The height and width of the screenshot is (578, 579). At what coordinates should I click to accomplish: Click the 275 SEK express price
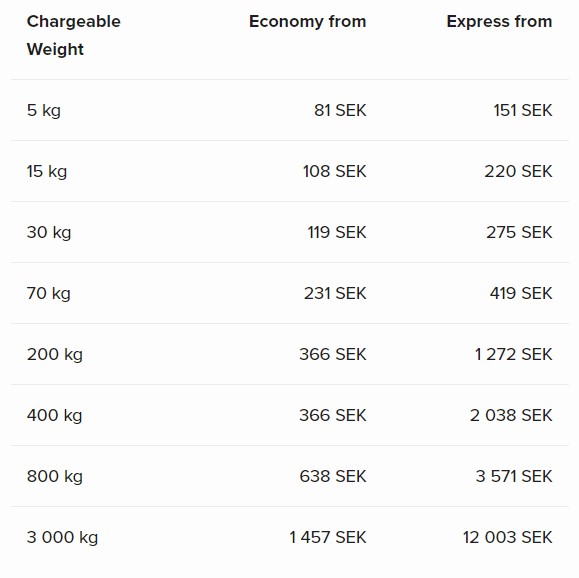519,232
